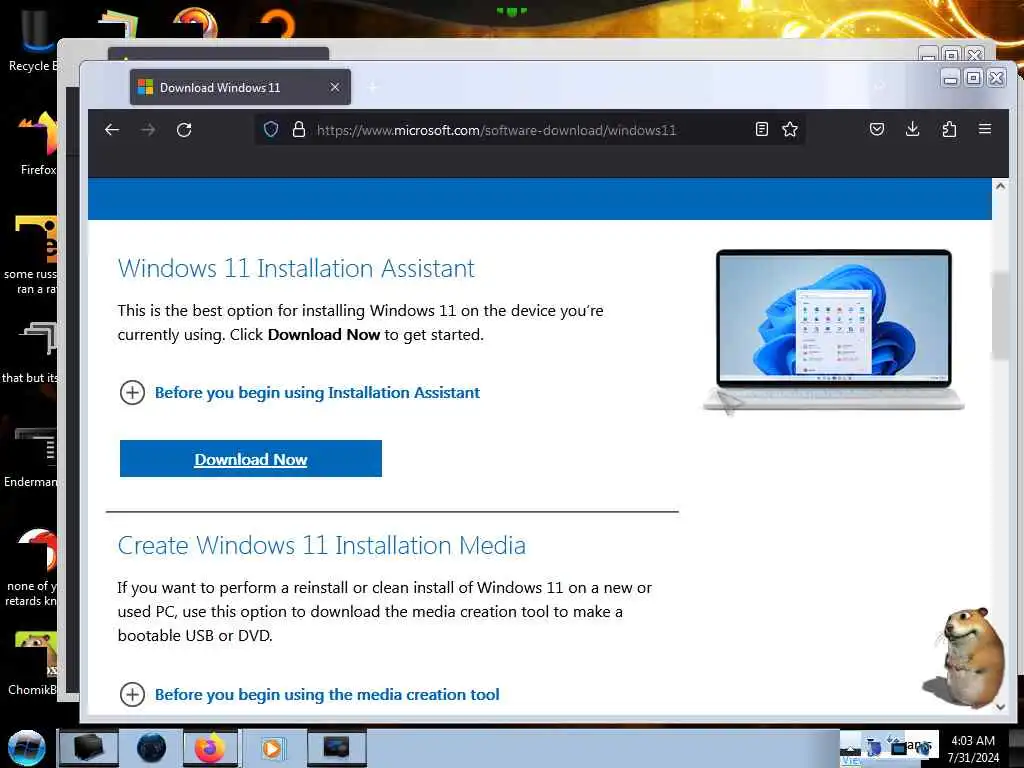Screen dimensions: 1024x768
Task: Go back to the previous page
Action: tap(112, 129)
